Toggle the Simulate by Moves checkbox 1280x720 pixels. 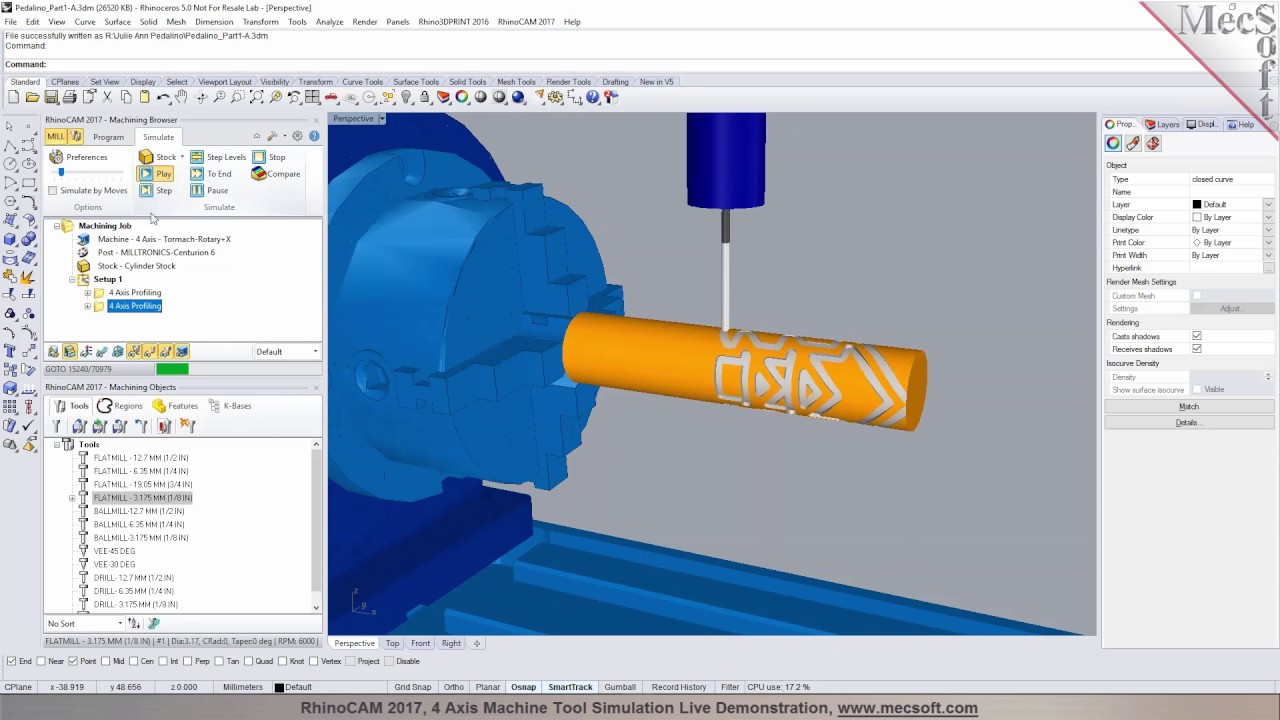(53, 191)
